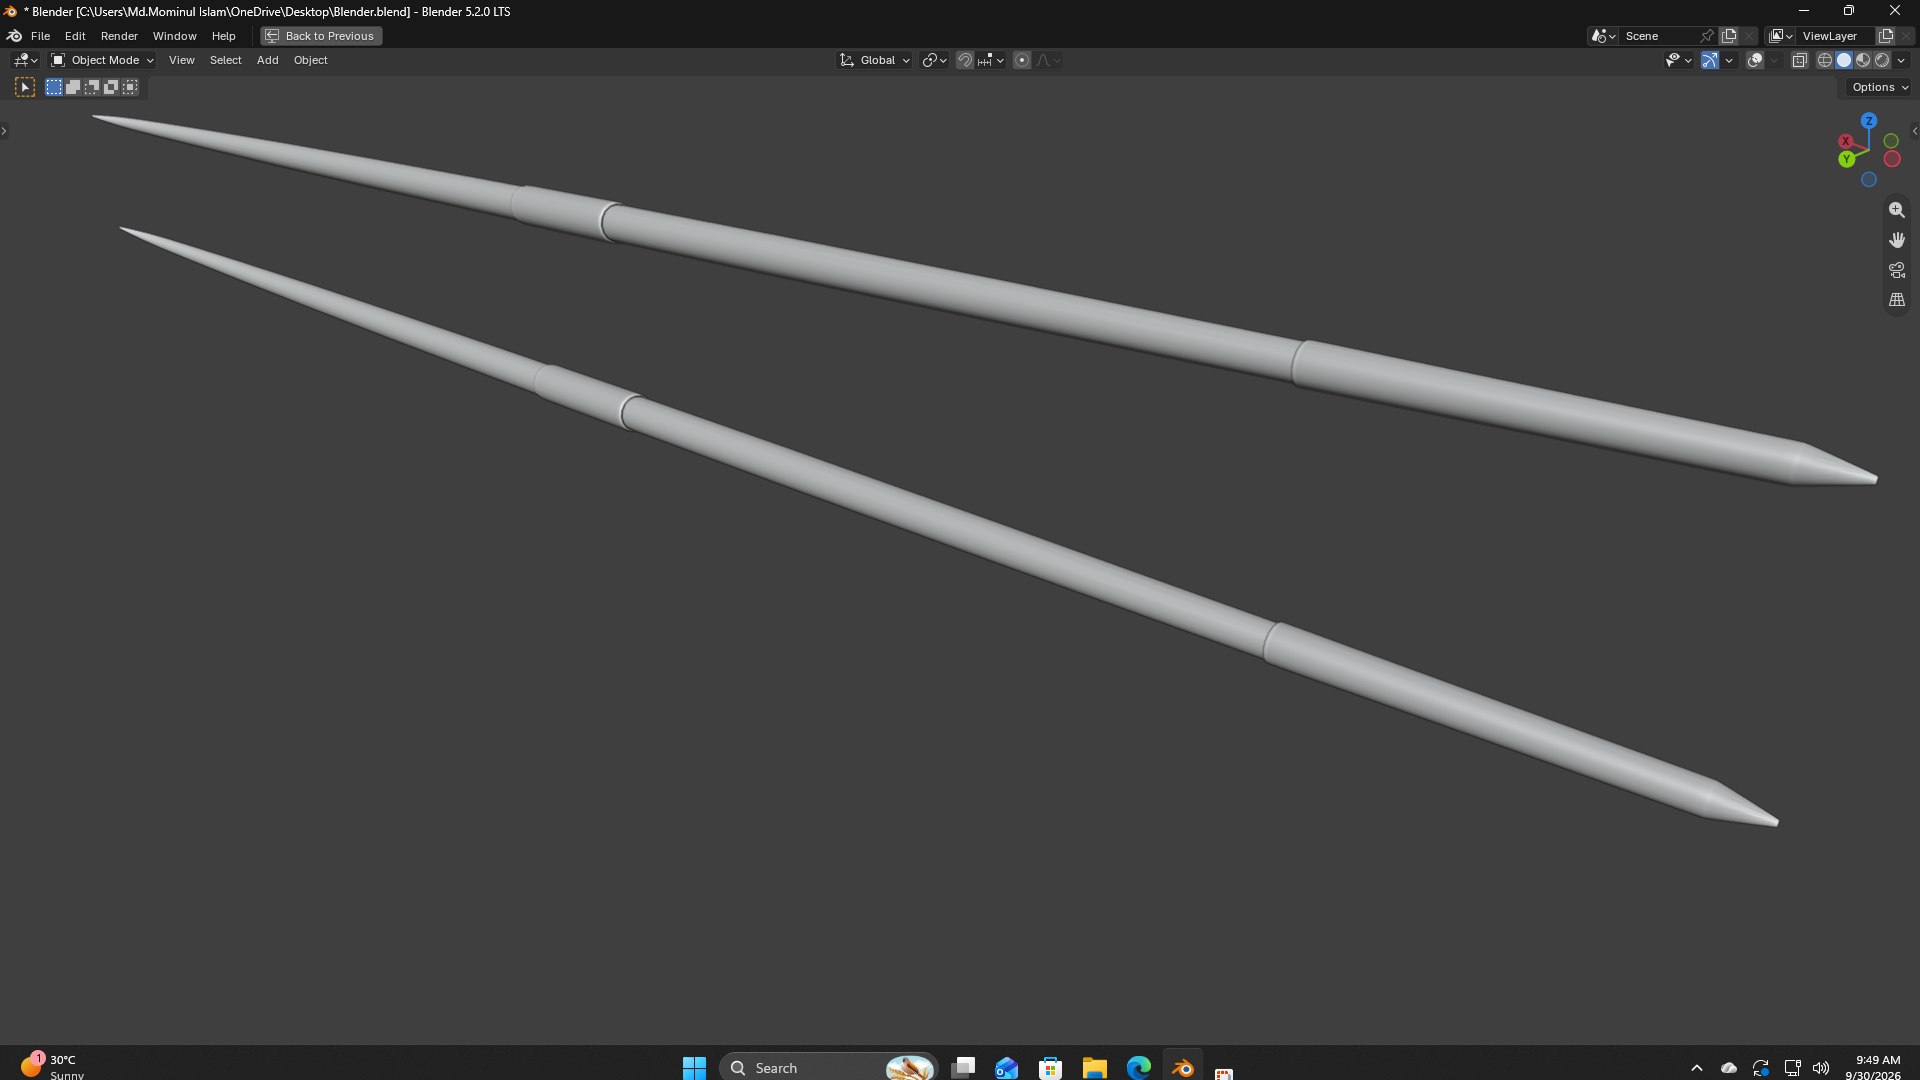Viewport: 1920px width, 1080px height.
Task: Set selection mode to Subtract
Action: tap(92, 87)
